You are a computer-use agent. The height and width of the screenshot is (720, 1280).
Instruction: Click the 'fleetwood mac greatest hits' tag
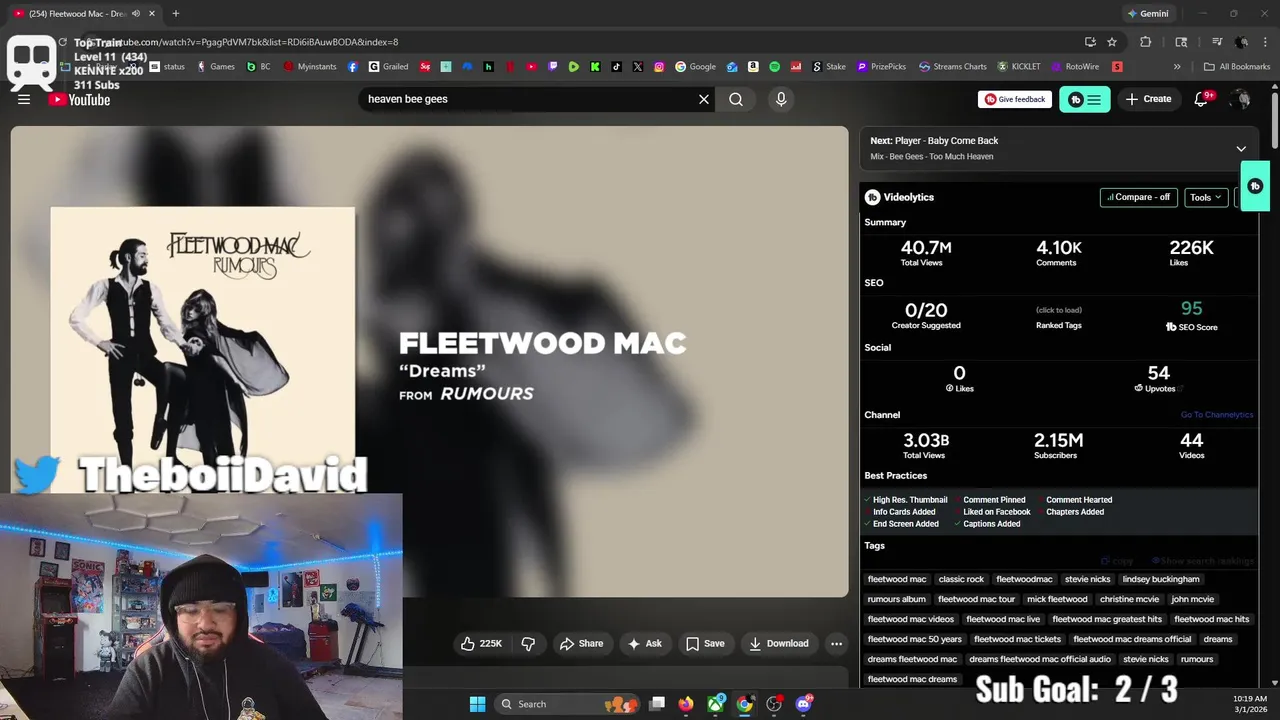coord(1107,619)
